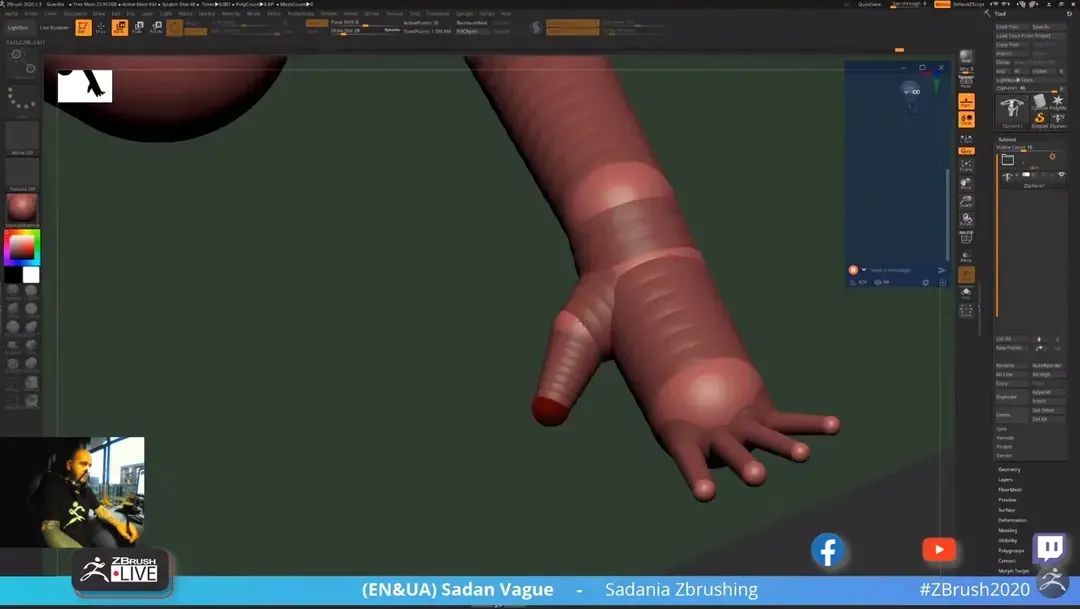Pick a color from color picker square
This screenshot has height=609, width=1080.
click(20, 246)
